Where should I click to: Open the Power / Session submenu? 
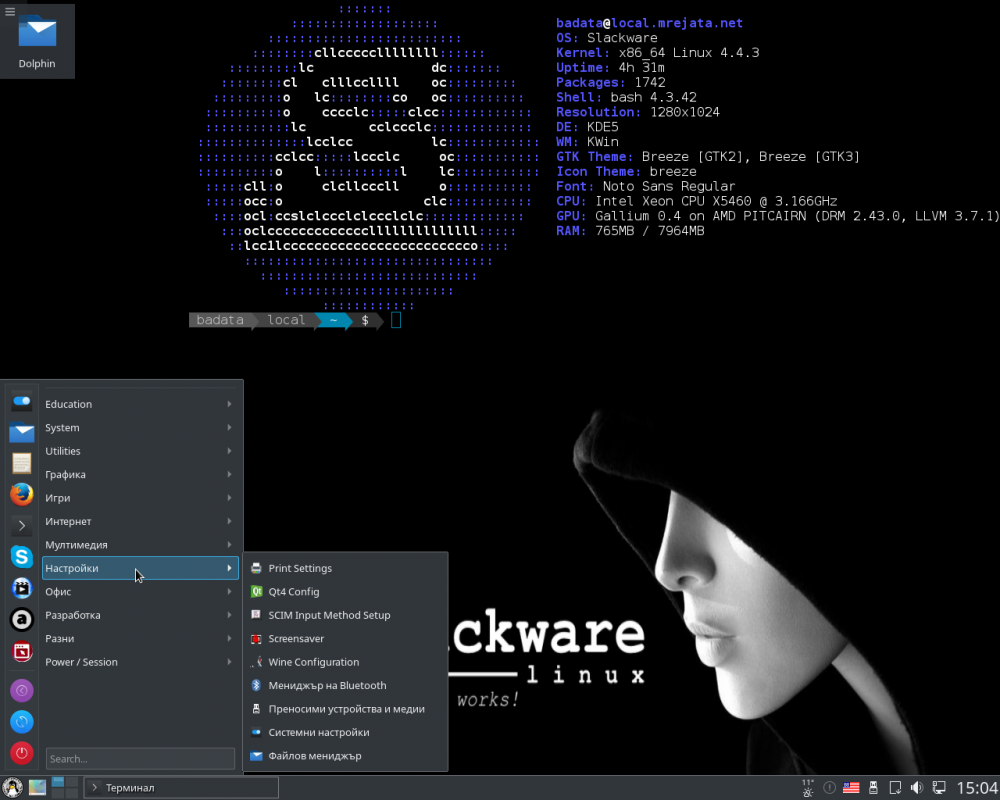pos(140,662)
